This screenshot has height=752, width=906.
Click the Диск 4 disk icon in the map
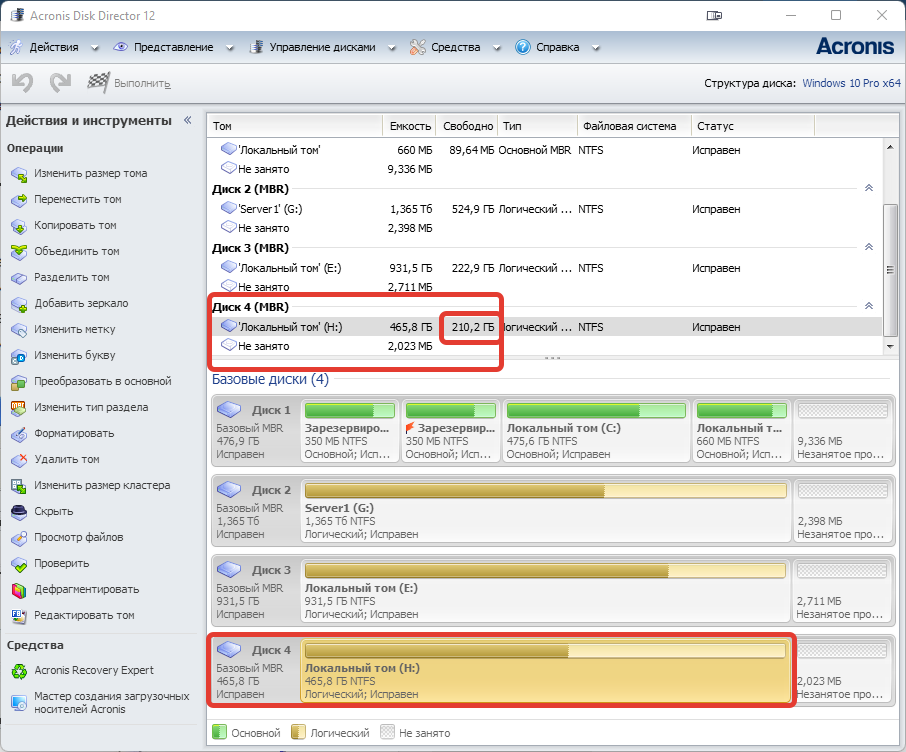(x=229, y=650)
